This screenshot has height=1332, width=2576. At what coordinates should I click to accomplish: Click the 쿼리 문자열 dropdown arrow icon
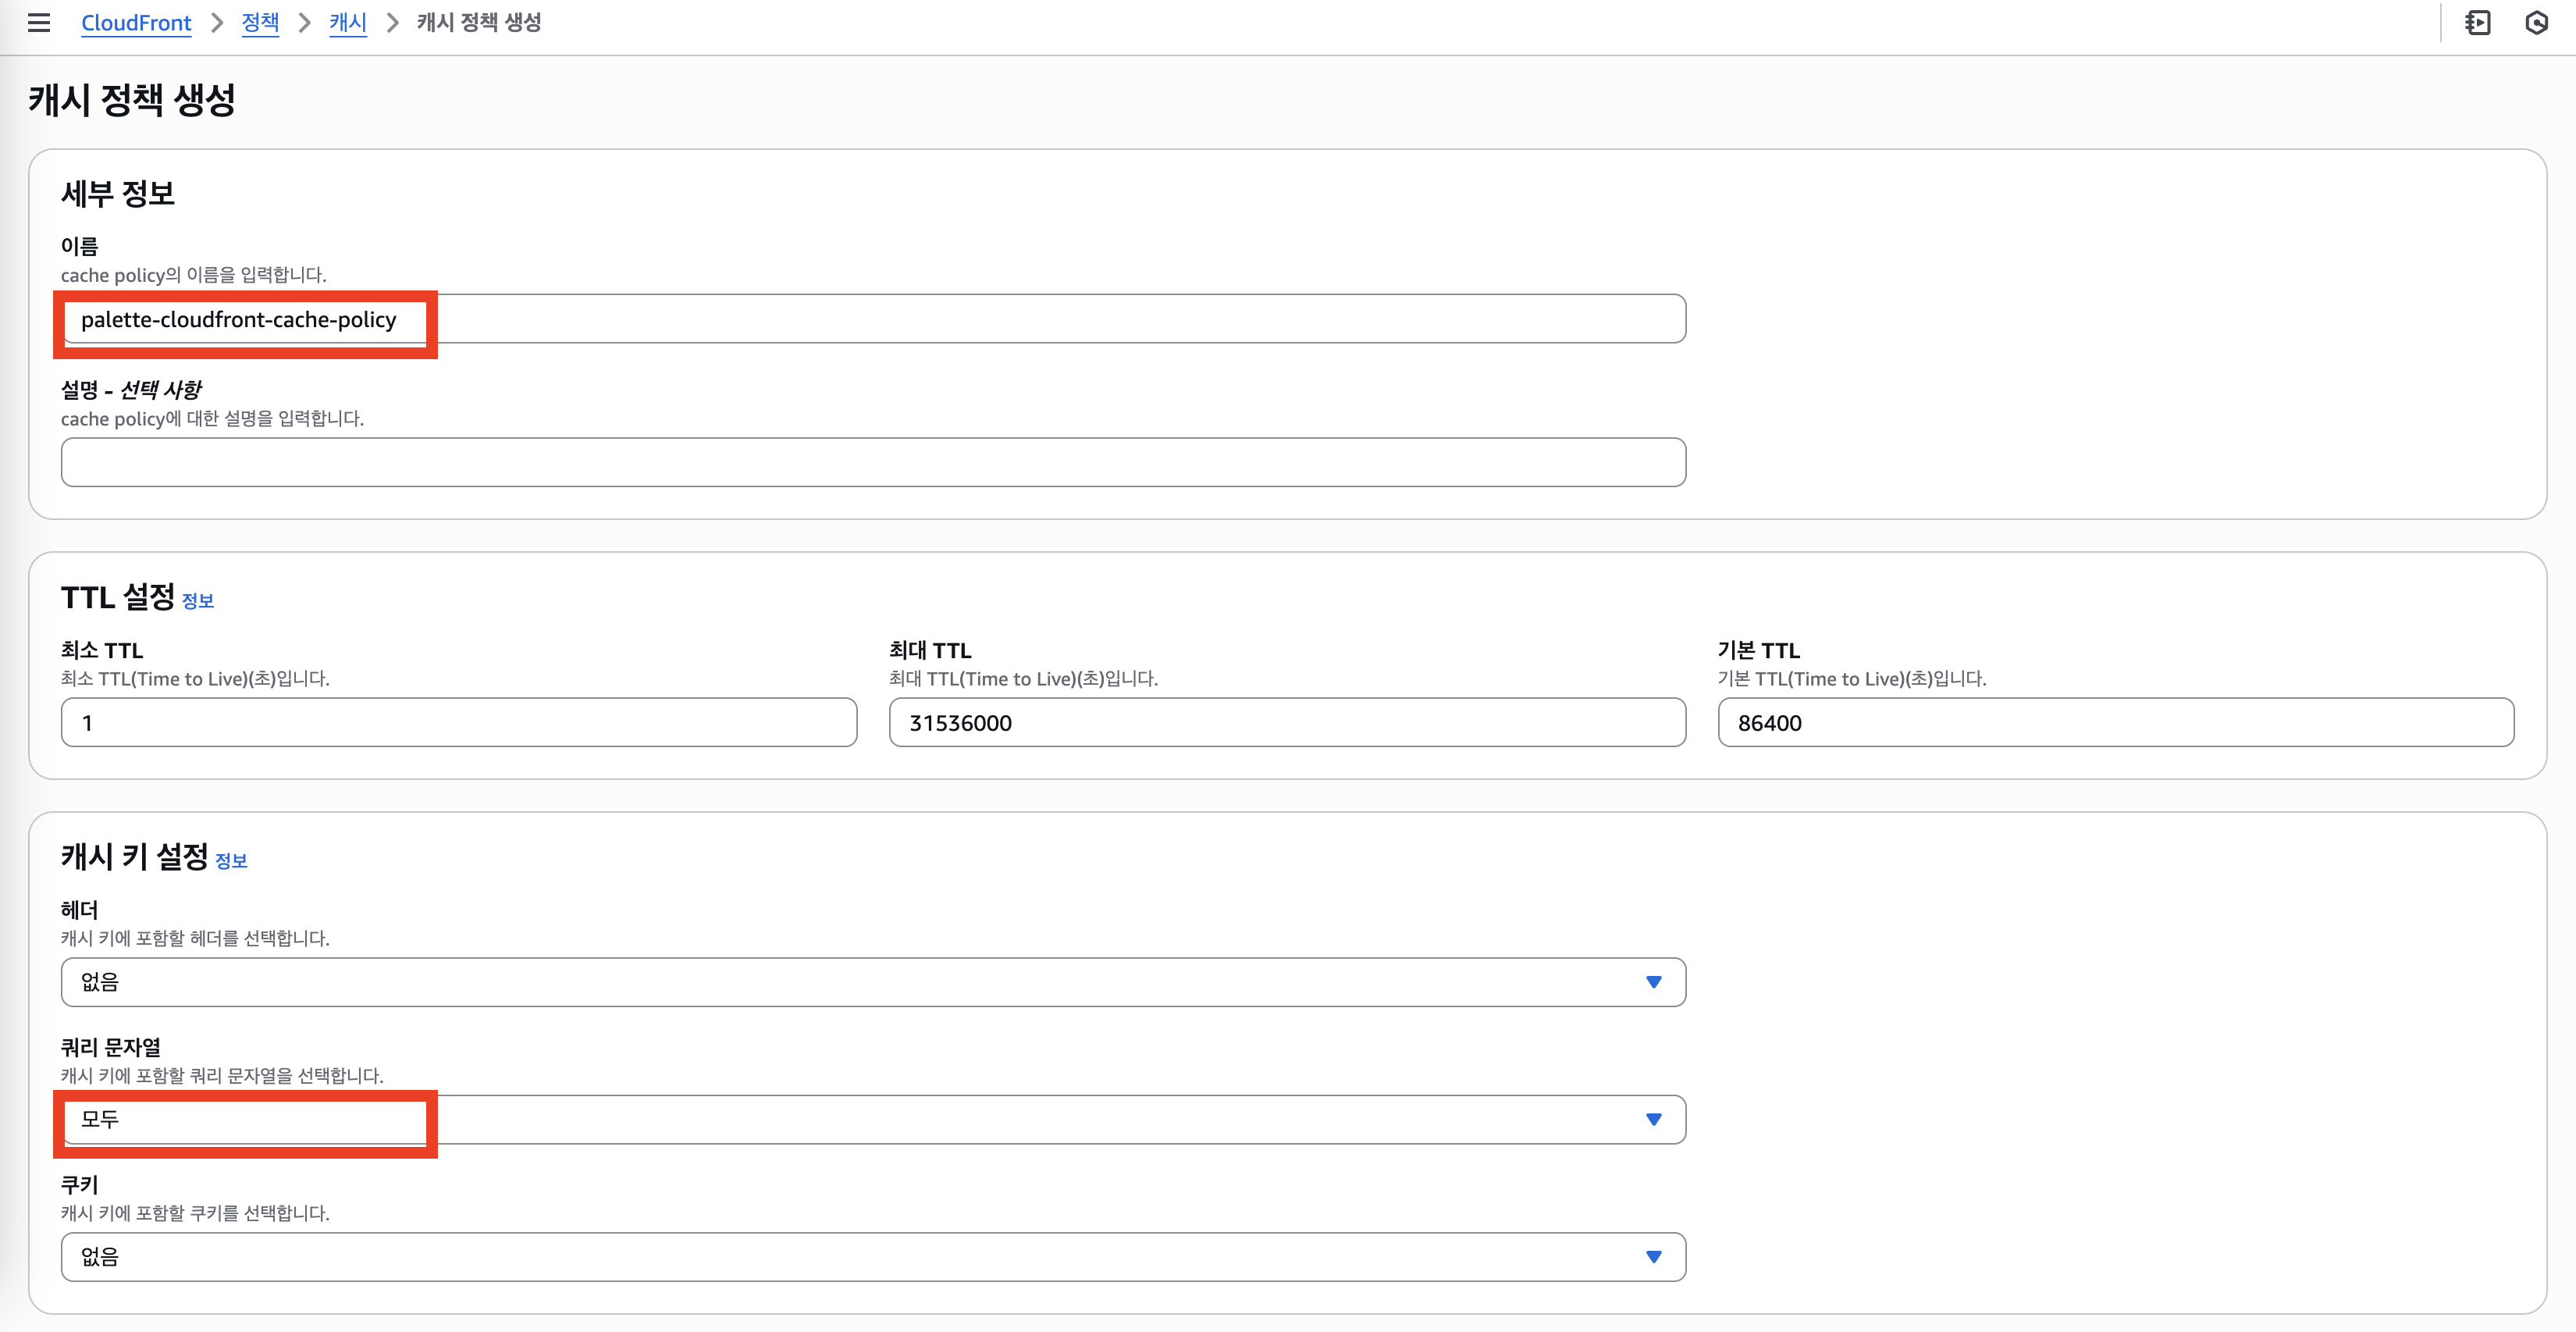point(1653,1119)
